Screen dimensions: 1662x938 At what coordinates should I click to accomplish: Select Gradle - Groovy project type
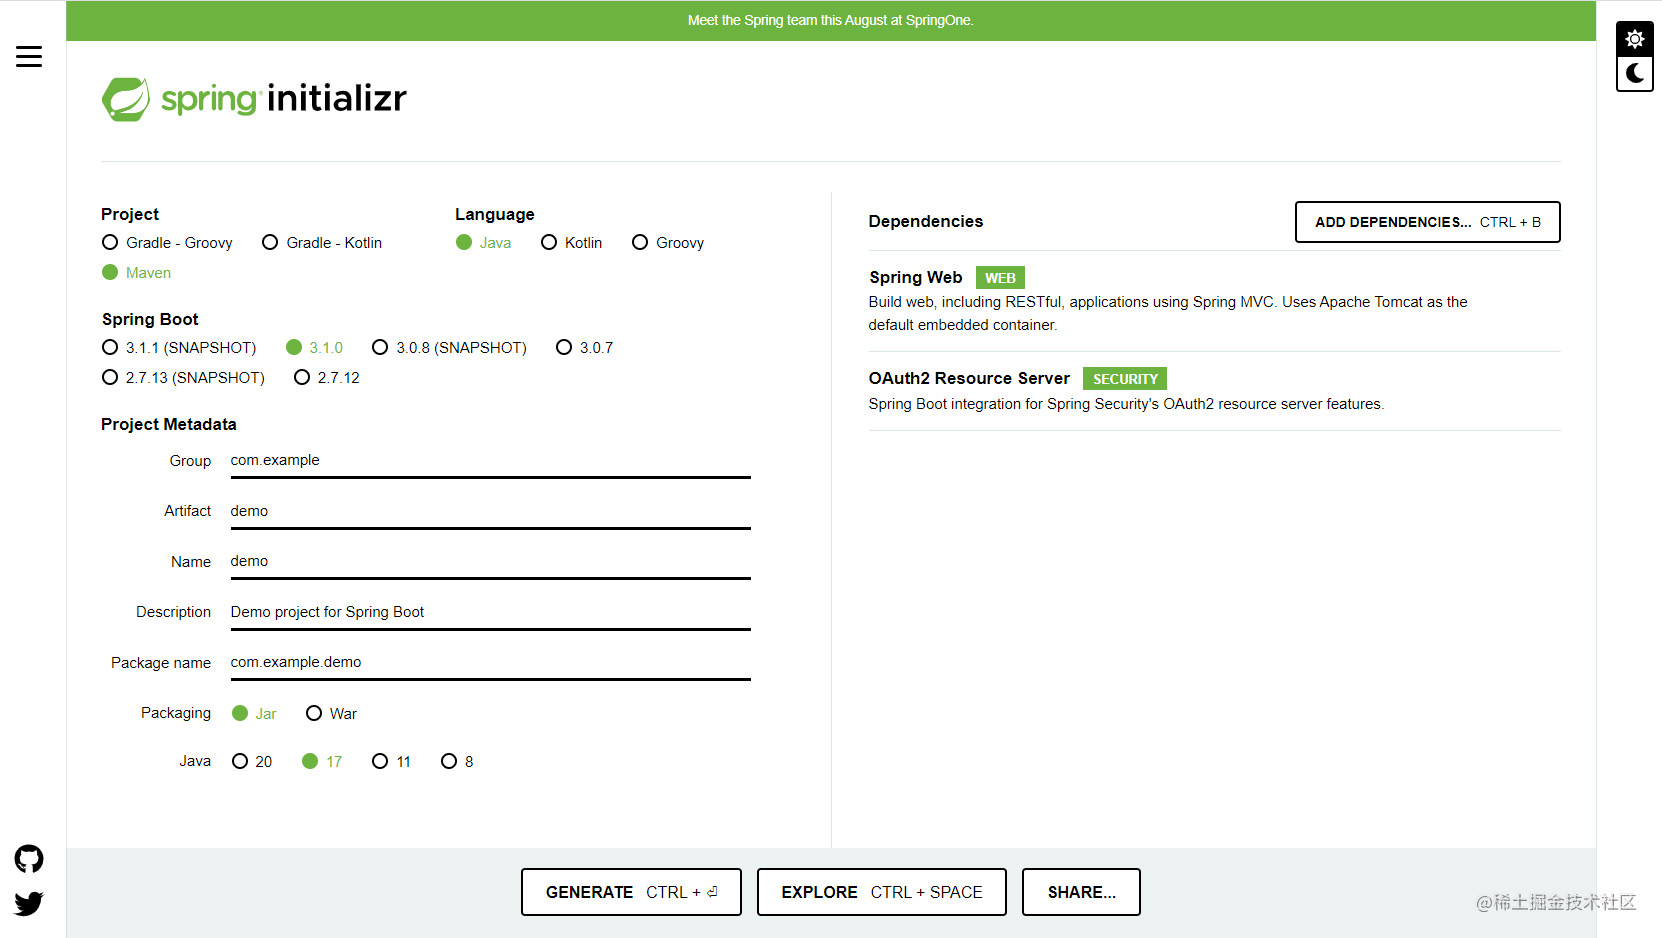coord(167,243)
